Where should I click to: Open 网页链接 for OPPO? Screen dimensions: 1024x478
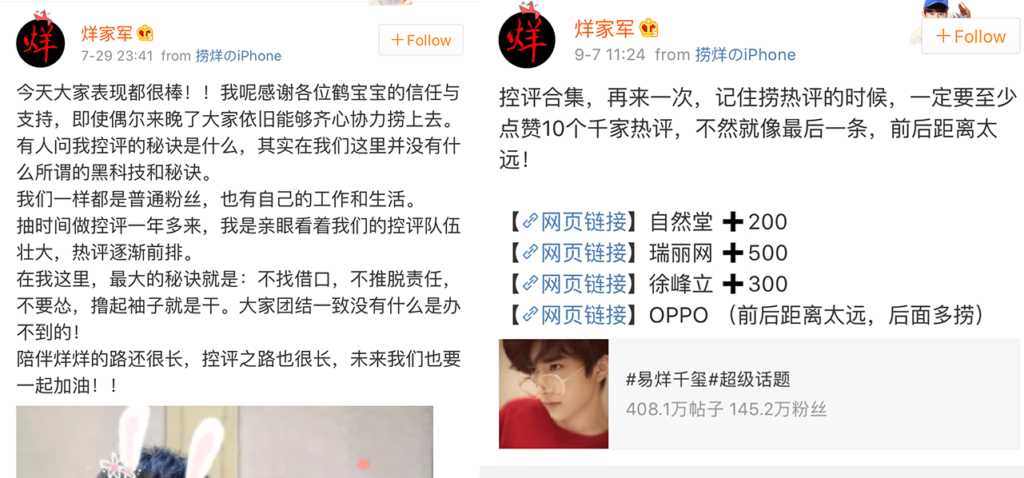click(584, 315)
